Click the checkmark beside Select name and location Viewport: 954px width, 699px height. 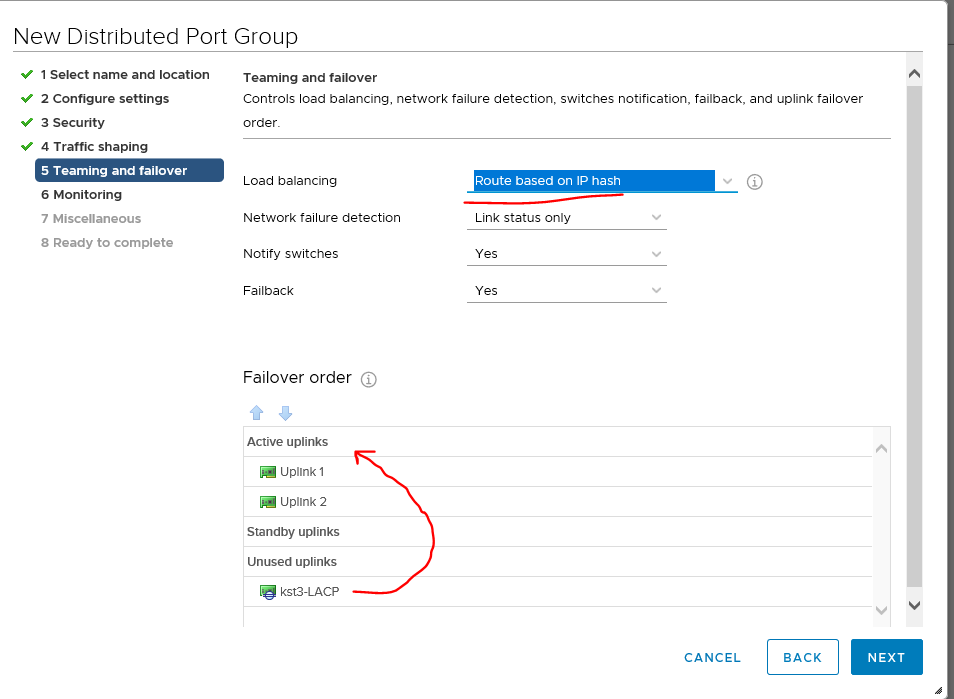click(26, 74)
